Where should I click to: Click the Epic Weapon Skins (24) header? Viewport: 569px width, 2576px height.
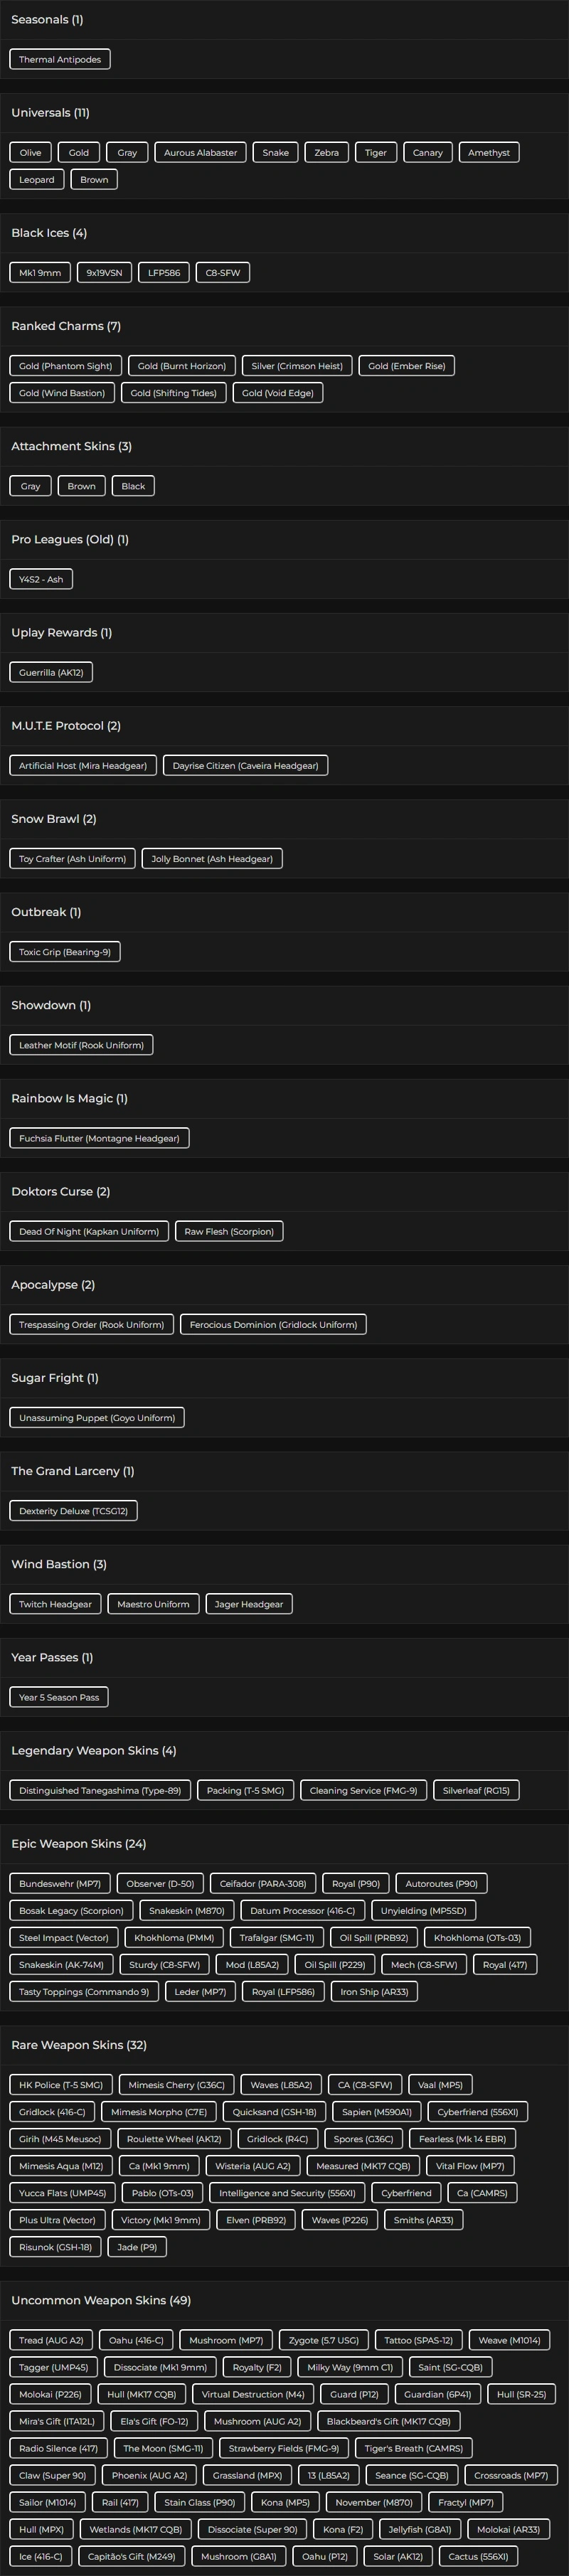tap(79, 1844)
